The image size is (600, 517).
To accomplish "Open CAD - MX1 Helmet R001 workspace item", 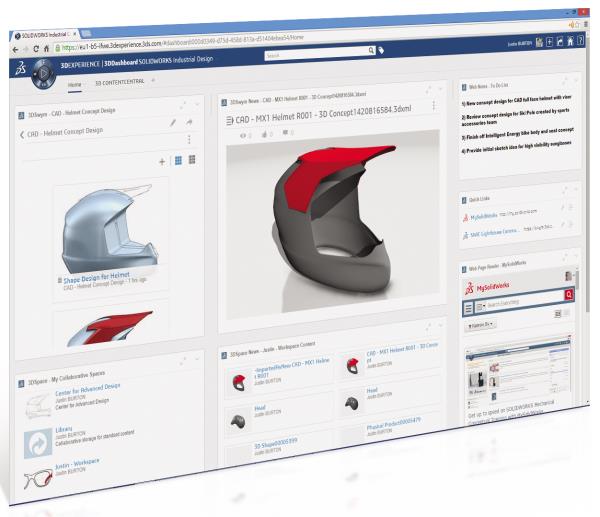I will click(402, 349).
